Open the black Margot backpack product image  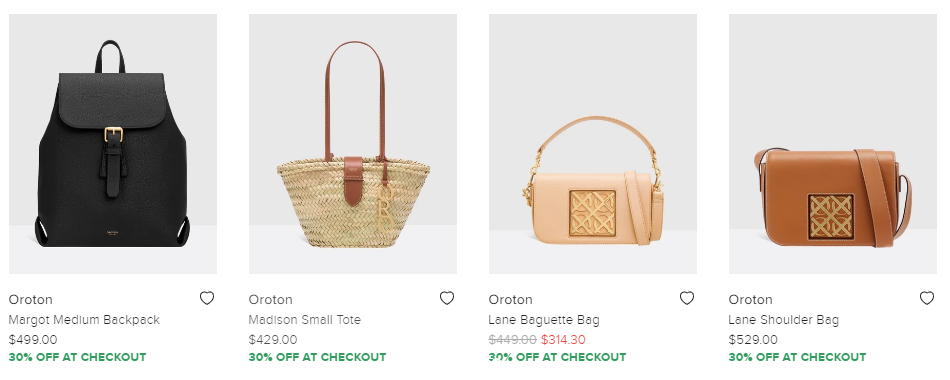click(x=113, y=144)
